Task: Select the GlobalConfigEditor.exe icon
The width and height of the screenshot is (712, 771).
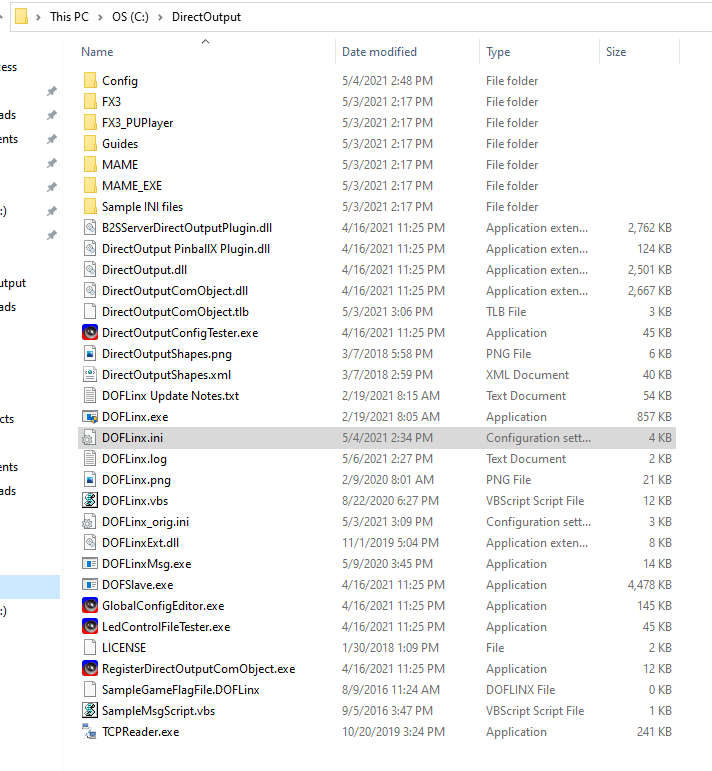Action: coord(90,606)
